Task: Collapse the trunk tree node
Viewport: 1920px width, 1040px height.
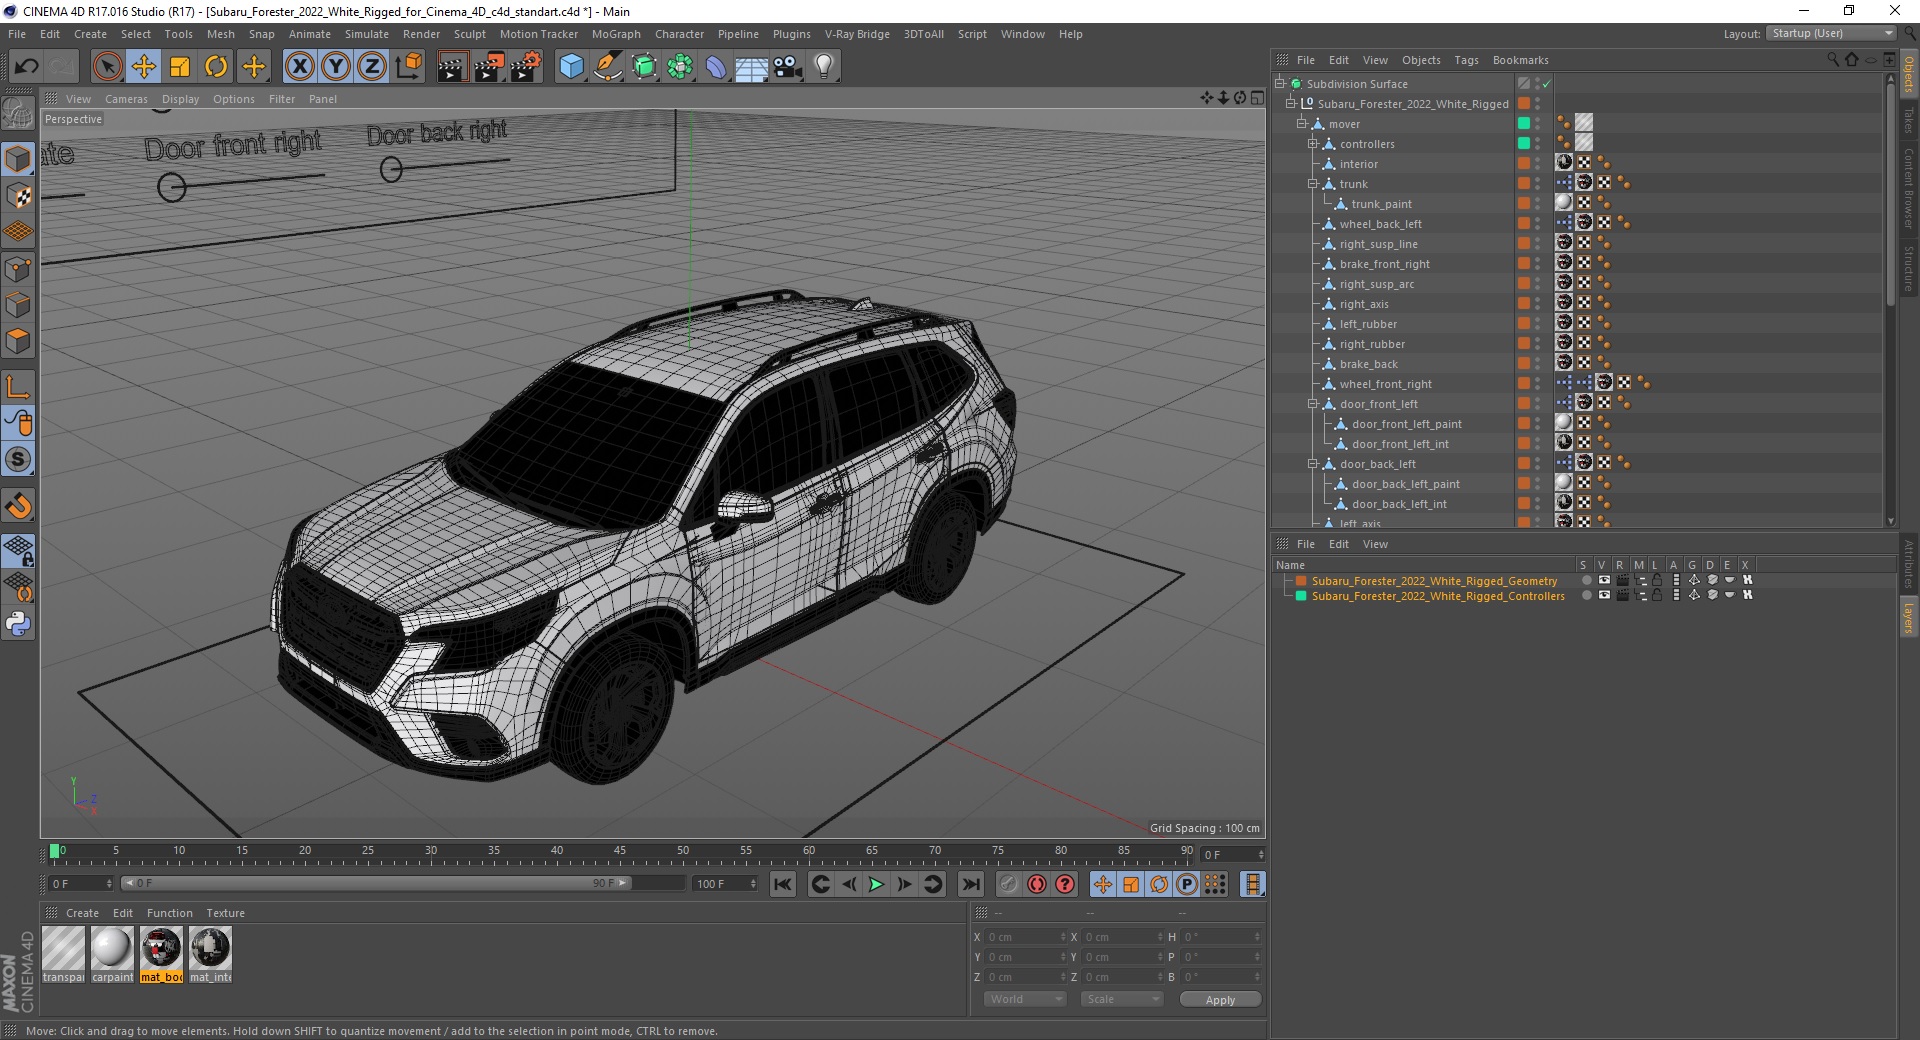Action: coord(1313,184)
